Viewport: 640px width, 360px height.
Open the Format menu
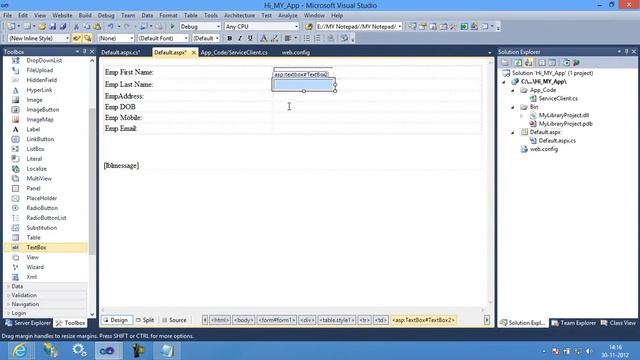[x=168, y=16]
